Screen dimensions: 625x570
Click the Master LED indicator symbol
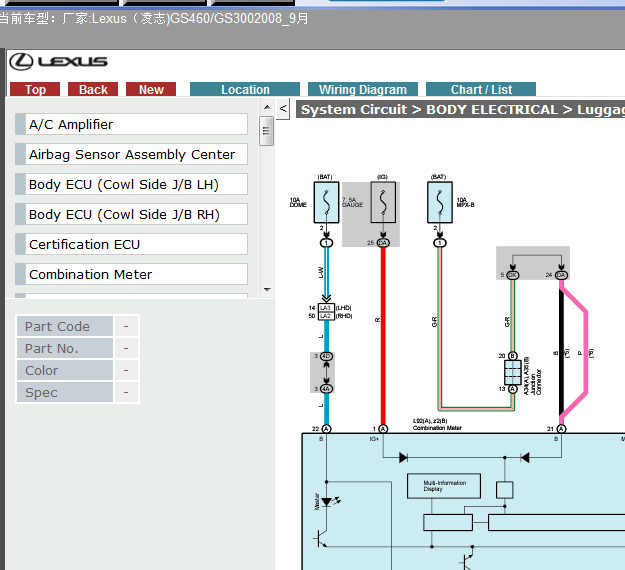point(328,502)
